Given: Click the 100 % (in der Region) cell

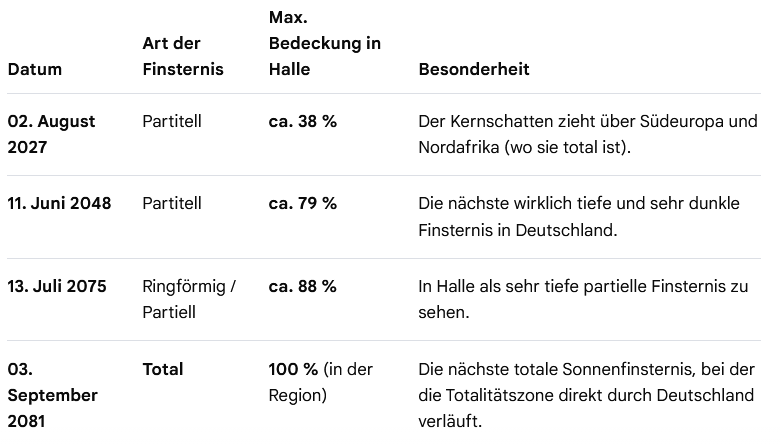Looking at the screenshot, I should (x=320, y=382).
